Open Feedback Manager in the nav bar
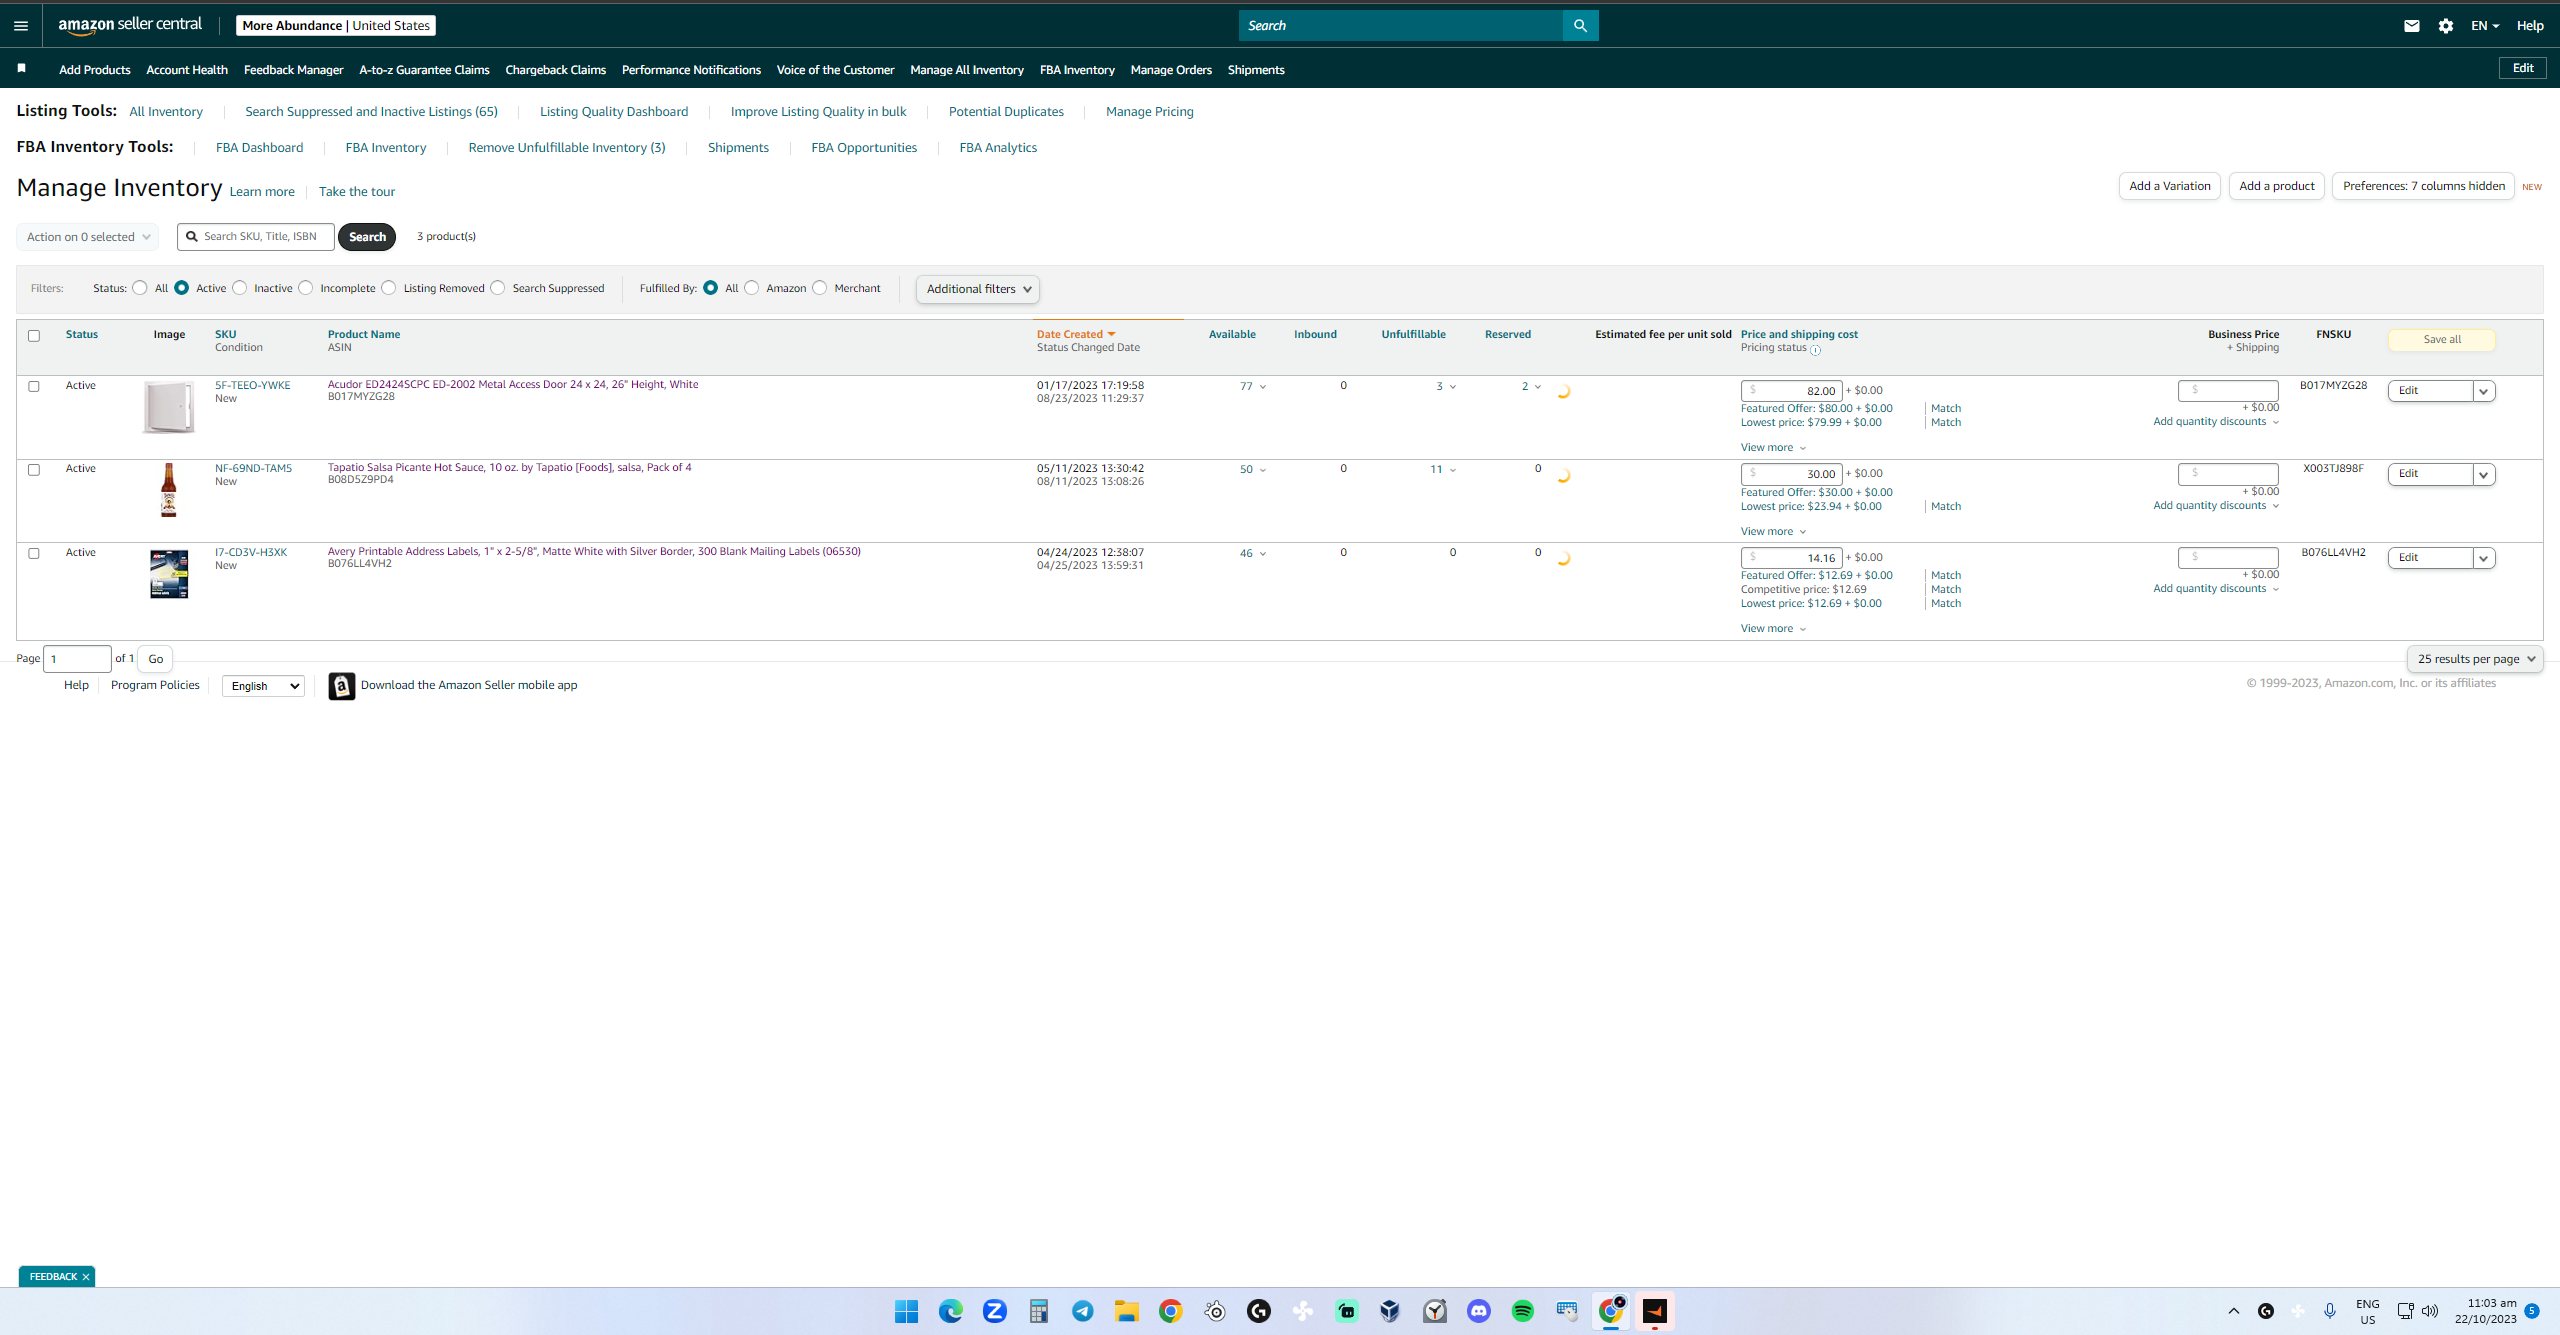 click(x=293, y=70)
